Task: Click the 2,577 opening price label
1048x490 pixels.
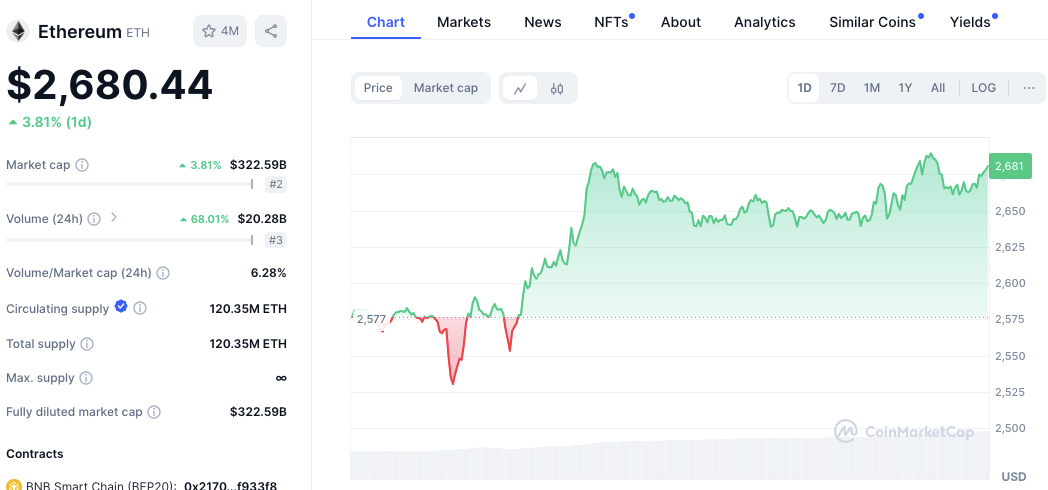Action: point(372,319)
